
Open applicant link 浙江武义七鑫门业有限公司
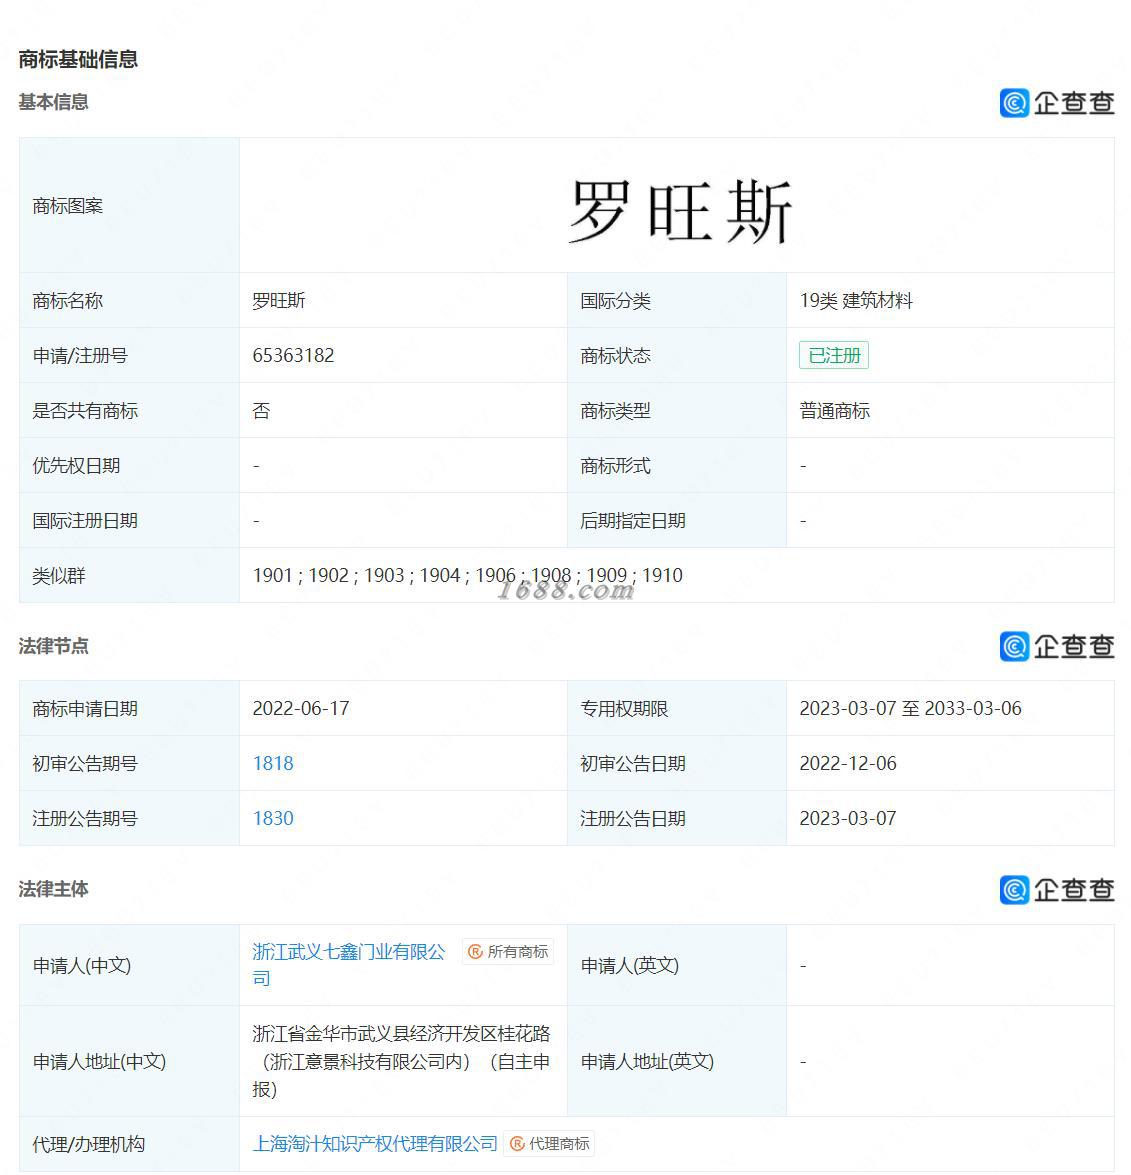point(349,965)
